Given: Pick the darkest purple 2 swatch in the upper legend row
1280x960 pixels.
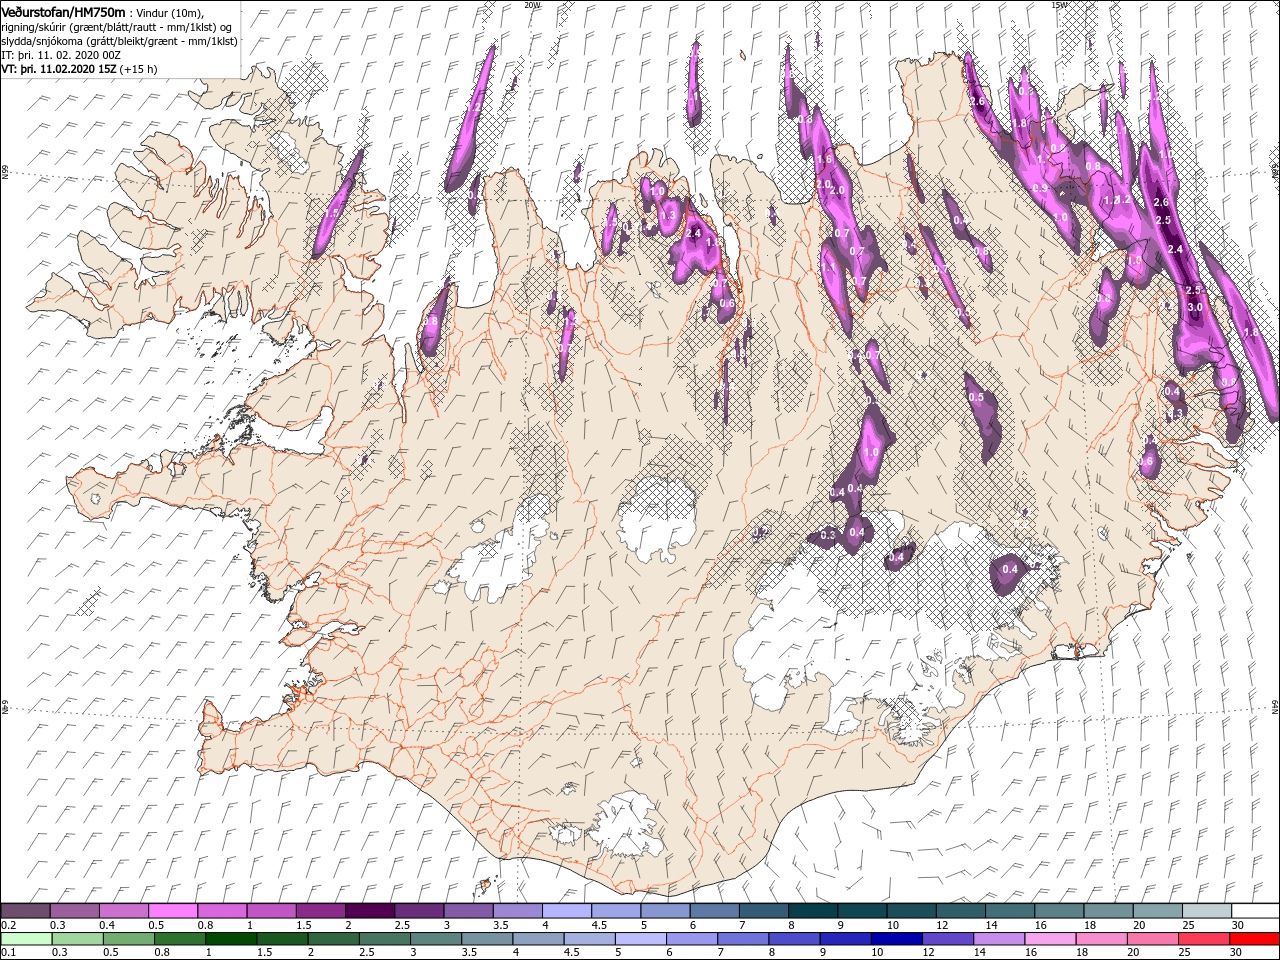Looking at the screenshot, I should click(x=369, y=911).
